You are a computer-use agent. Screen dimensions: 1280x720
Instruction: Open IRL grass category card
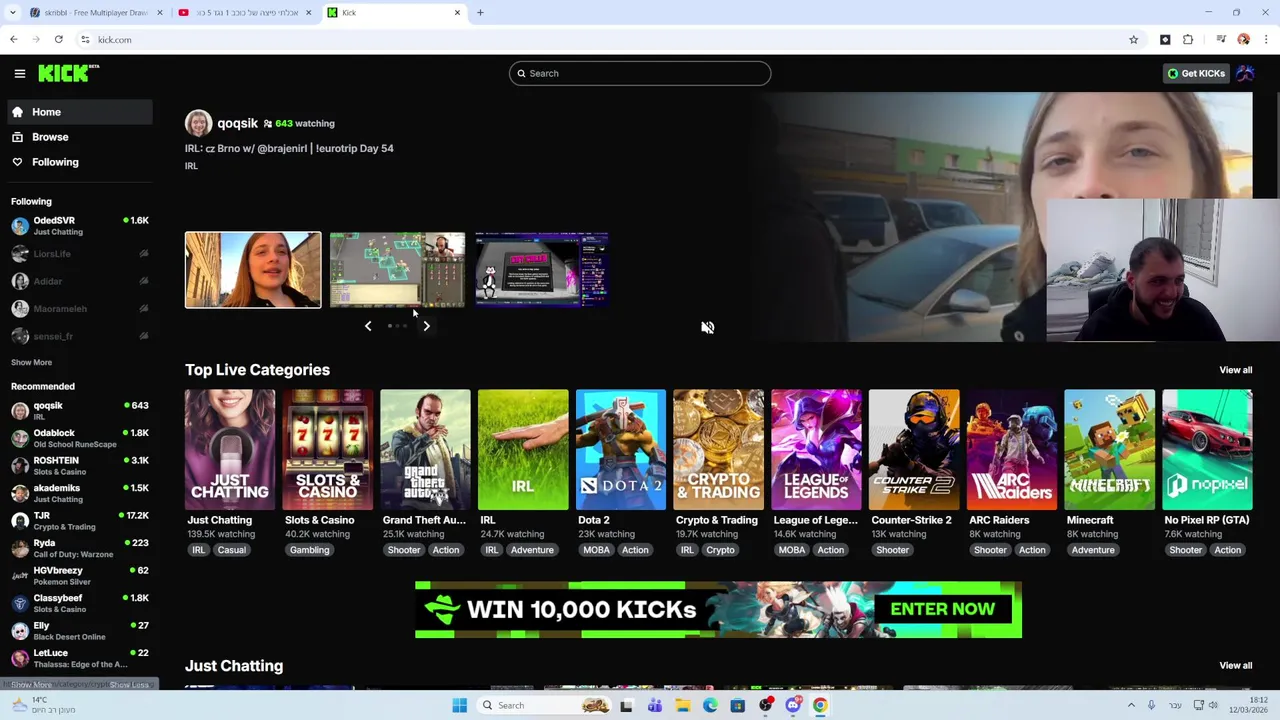(523, 450)
